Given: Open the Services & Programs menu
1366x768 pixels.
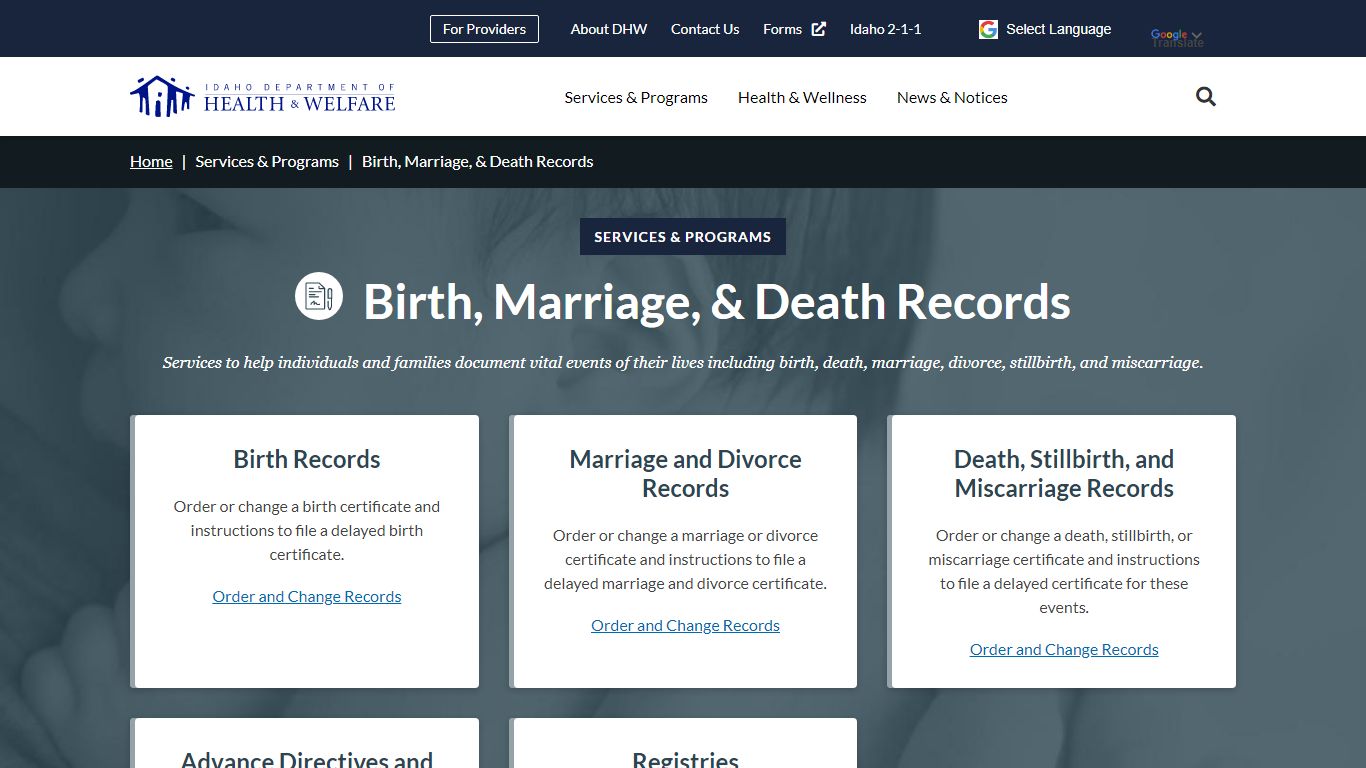Looking at the screenshot, I should [x=636, y=97].
